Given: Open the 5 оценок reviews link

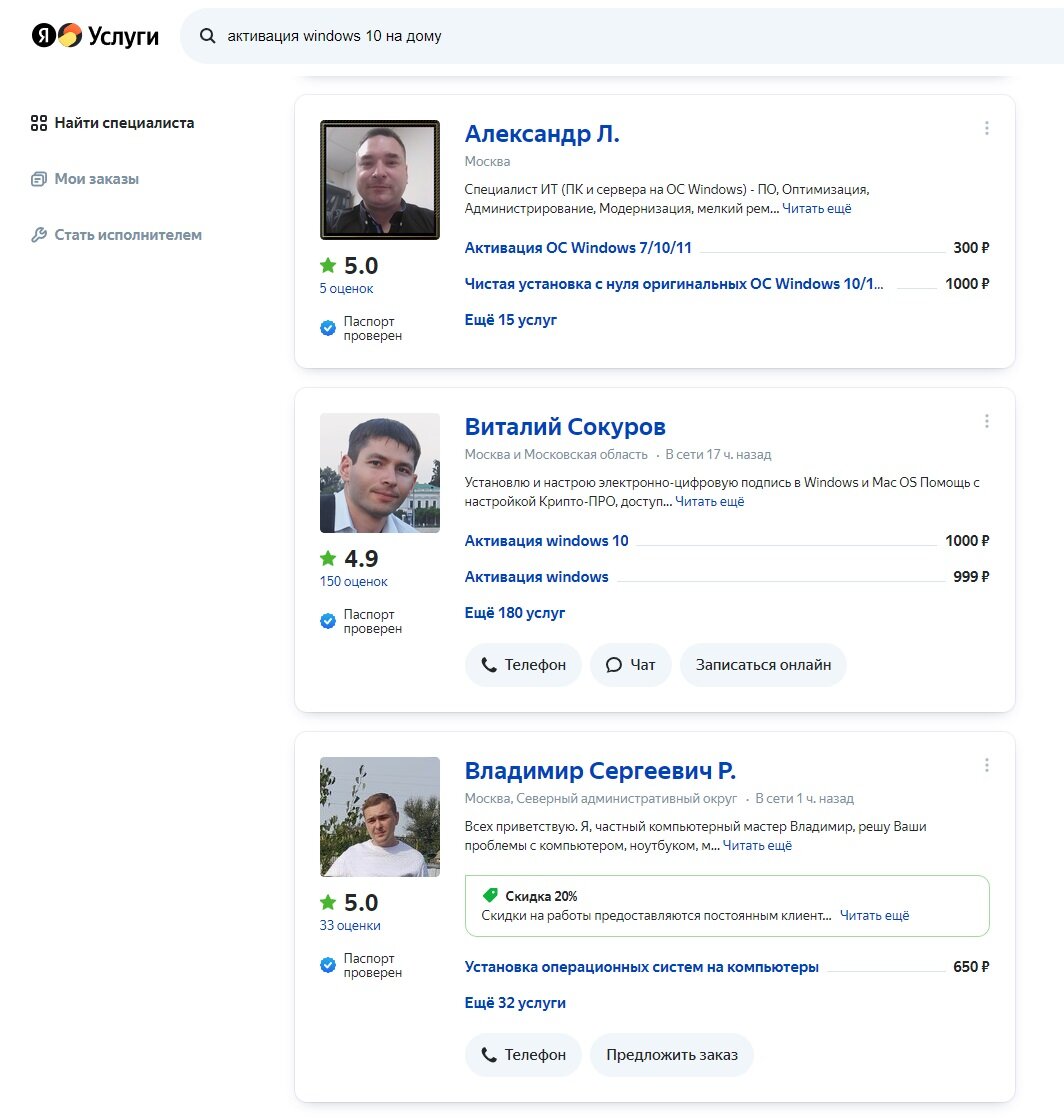Looking at the screenshot, I should pyautogui.click(x=347, y=289).
